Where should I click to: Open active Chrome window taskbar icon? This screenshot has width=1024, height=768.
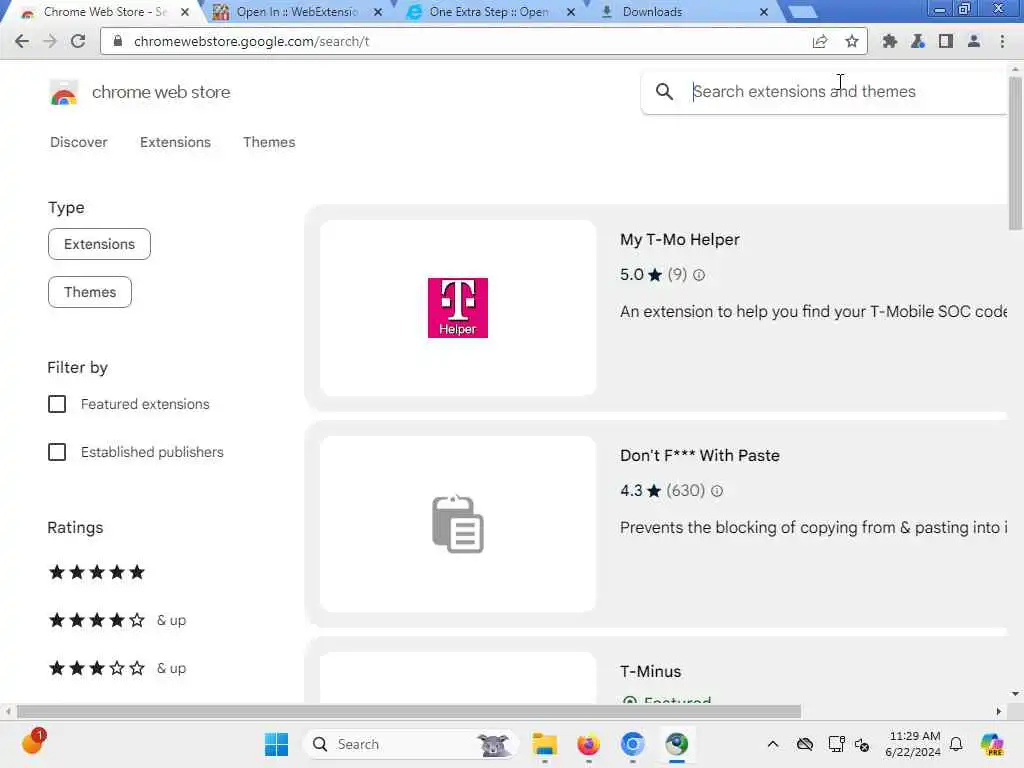click(x=677, y=744)
